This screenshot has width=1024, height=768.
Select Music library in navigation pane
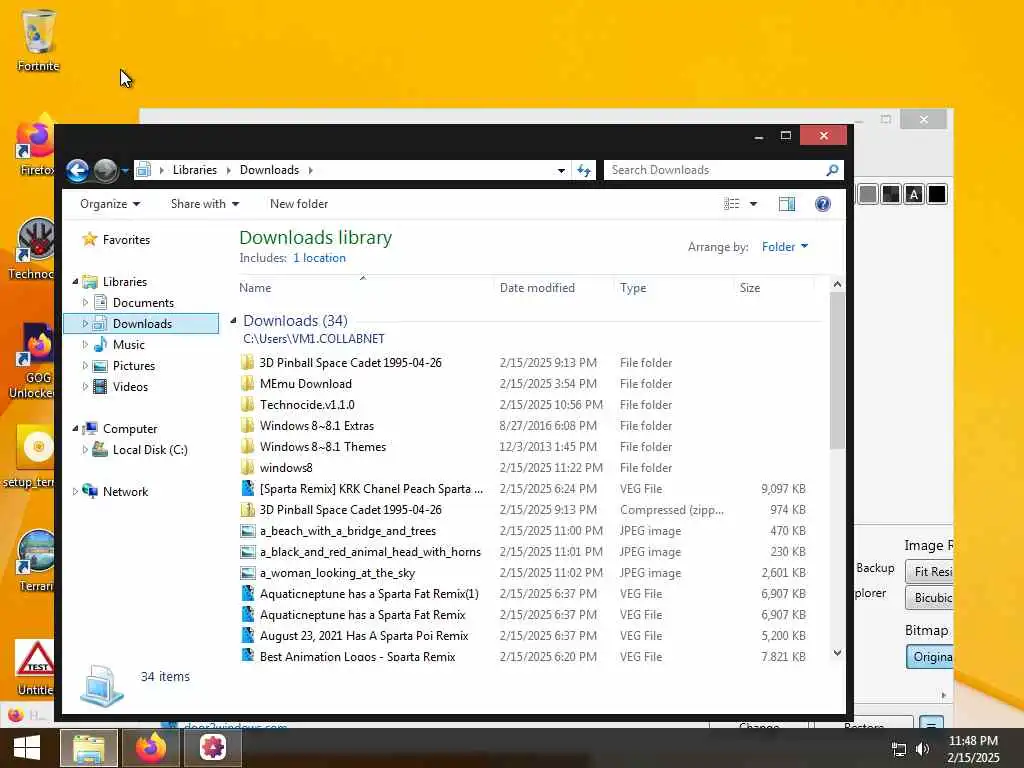tap(128, 344)
